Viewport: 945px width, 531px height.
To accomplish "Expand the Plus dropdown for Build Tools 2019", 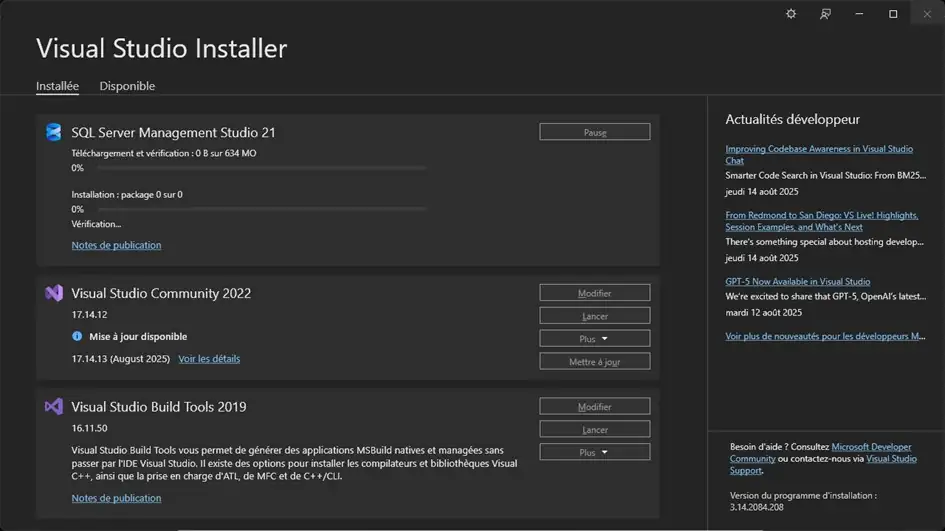I will coord(595,452).
